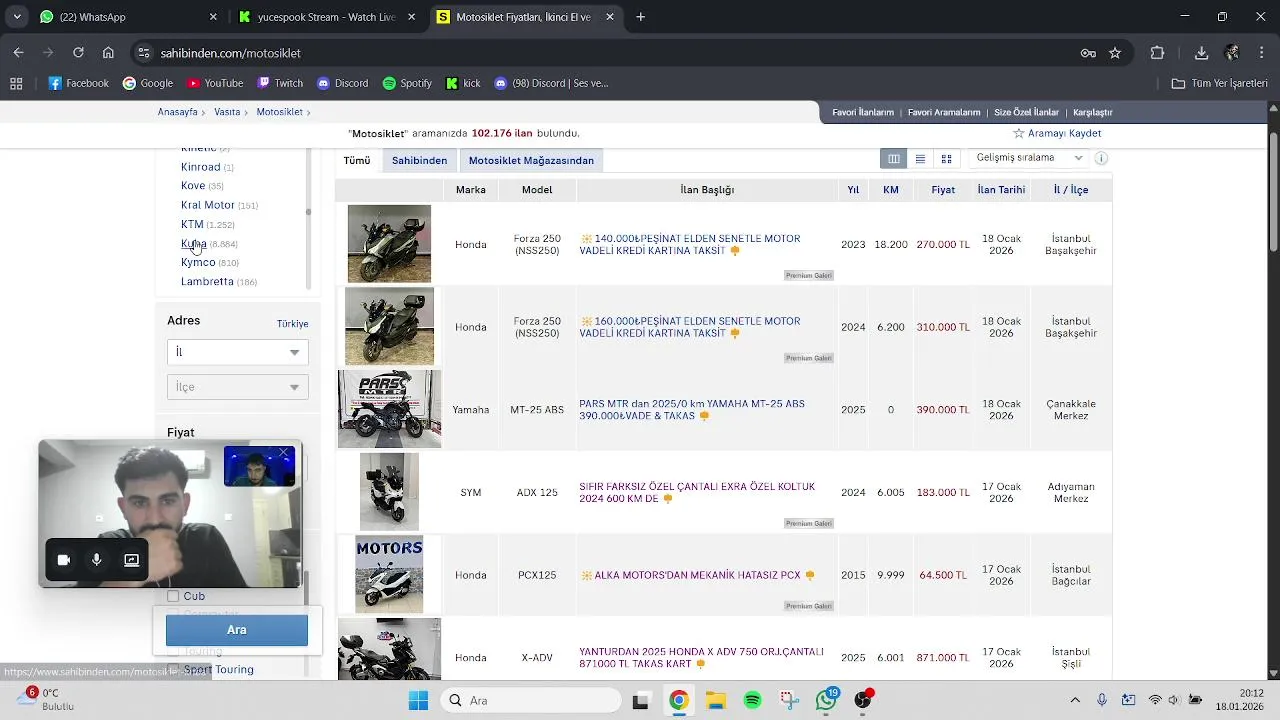
Task: Sort listings by KM column header
Action: click(891, 189)
